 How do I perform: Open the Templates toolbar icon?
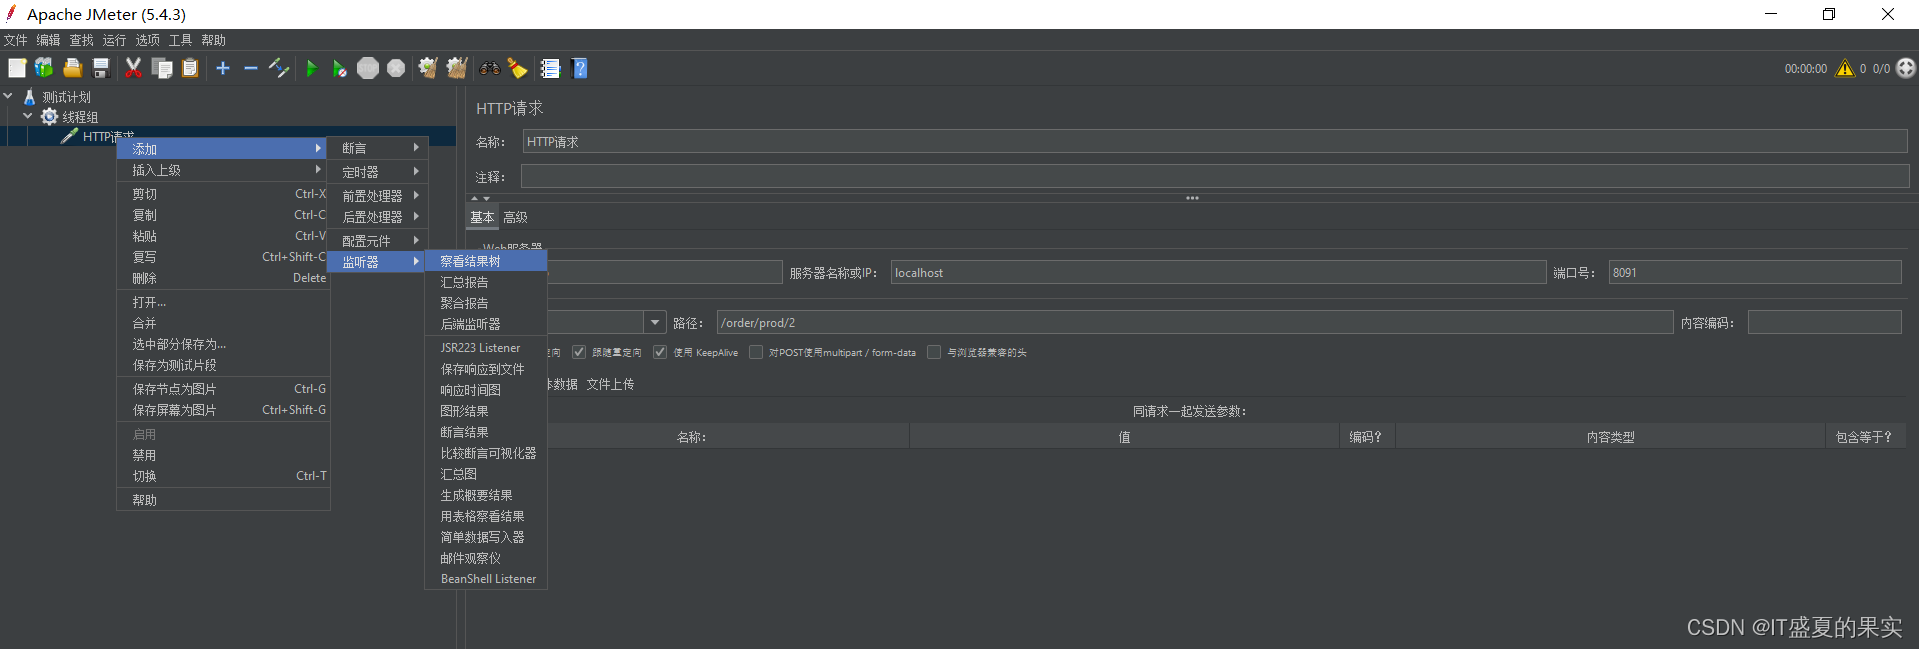pyautogui.click(x=44, y=68)
